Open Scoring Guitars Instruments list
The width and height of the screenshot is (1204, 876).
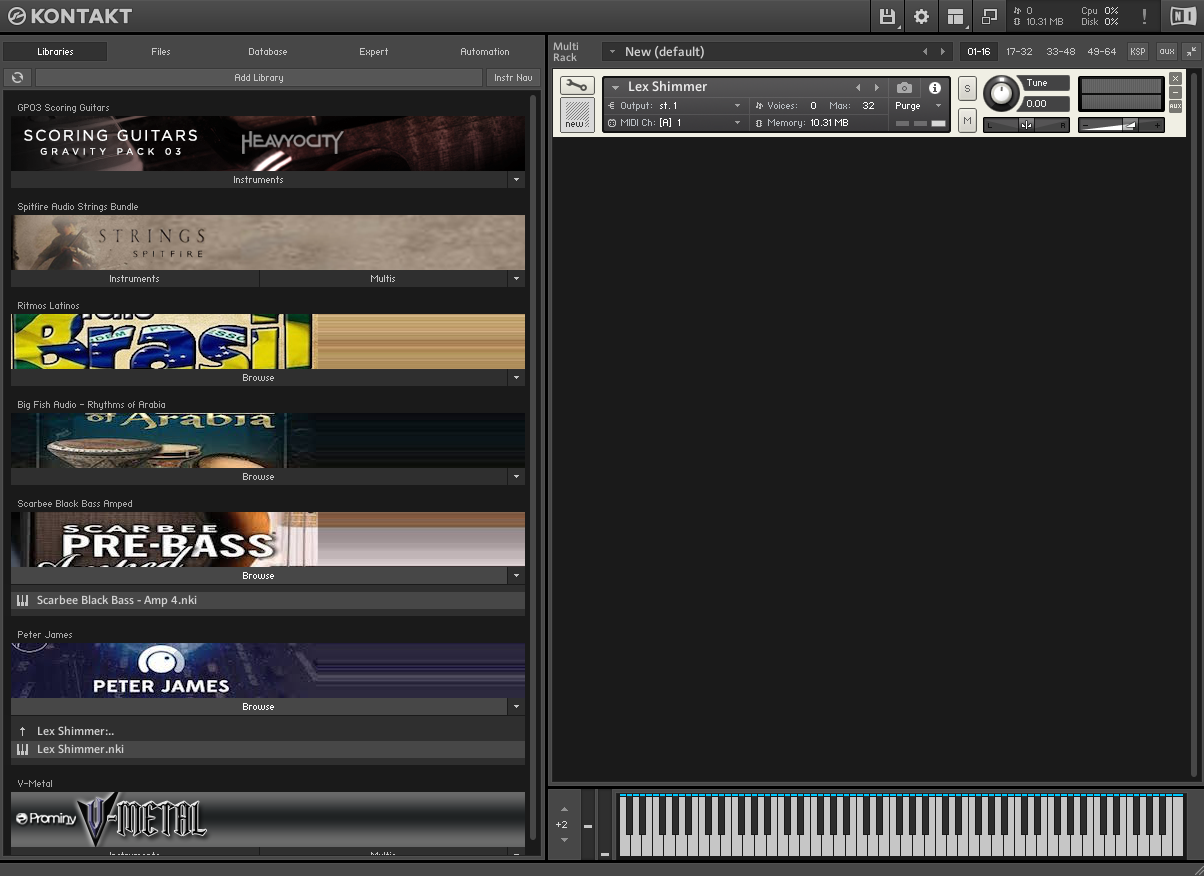(259, 180)
